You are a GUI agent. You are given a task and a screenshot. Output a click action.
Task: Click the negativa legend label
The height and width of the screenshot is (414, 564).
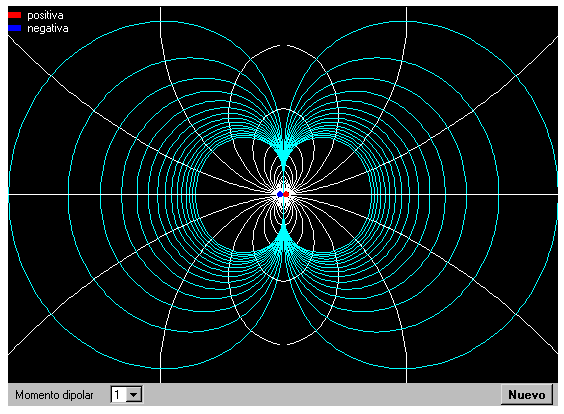[x=48, y=28]
